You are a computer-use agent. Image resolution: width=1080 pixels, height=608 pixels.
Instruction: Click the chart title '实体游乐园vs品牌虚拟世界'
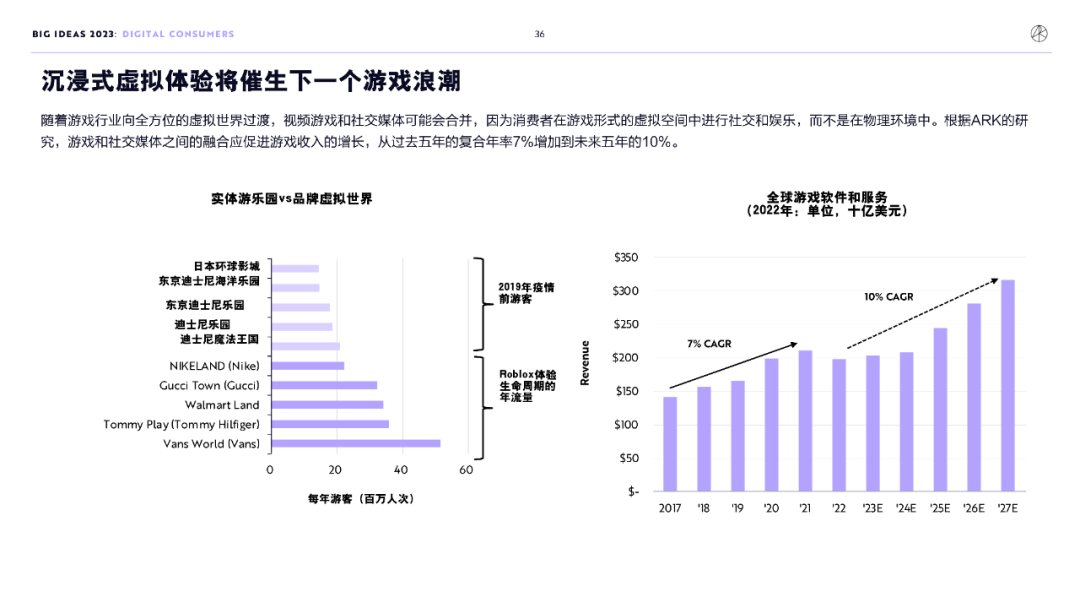tap(291, 199)
